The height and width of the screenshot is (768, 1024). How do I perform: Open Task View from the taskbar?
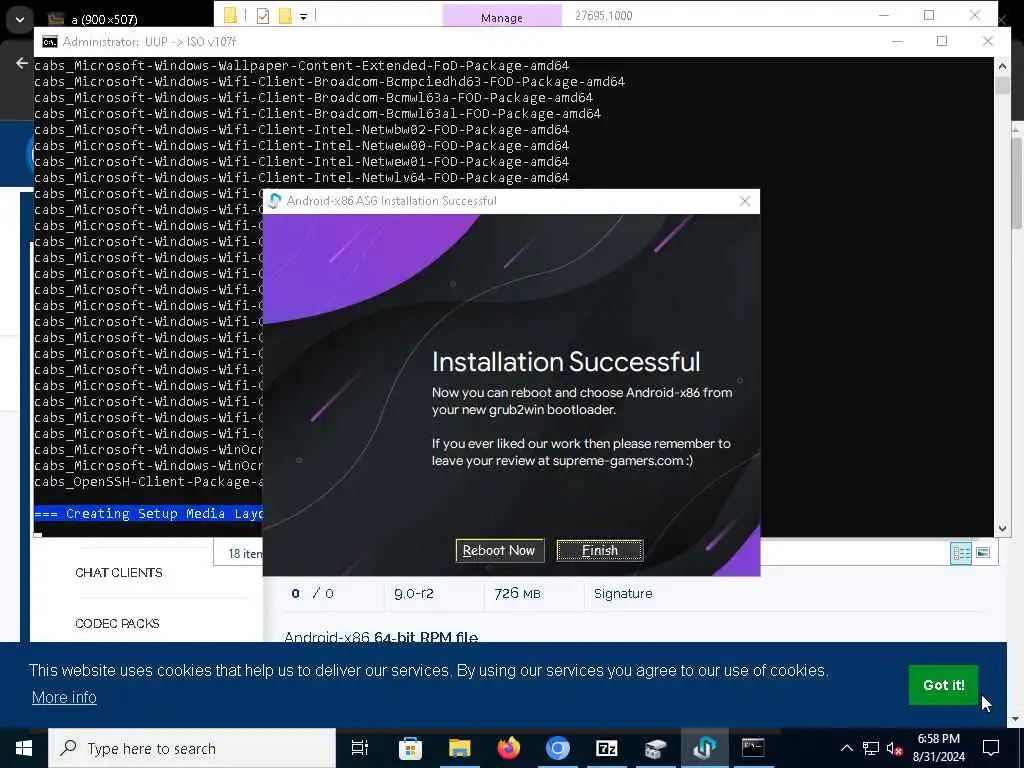360,748
